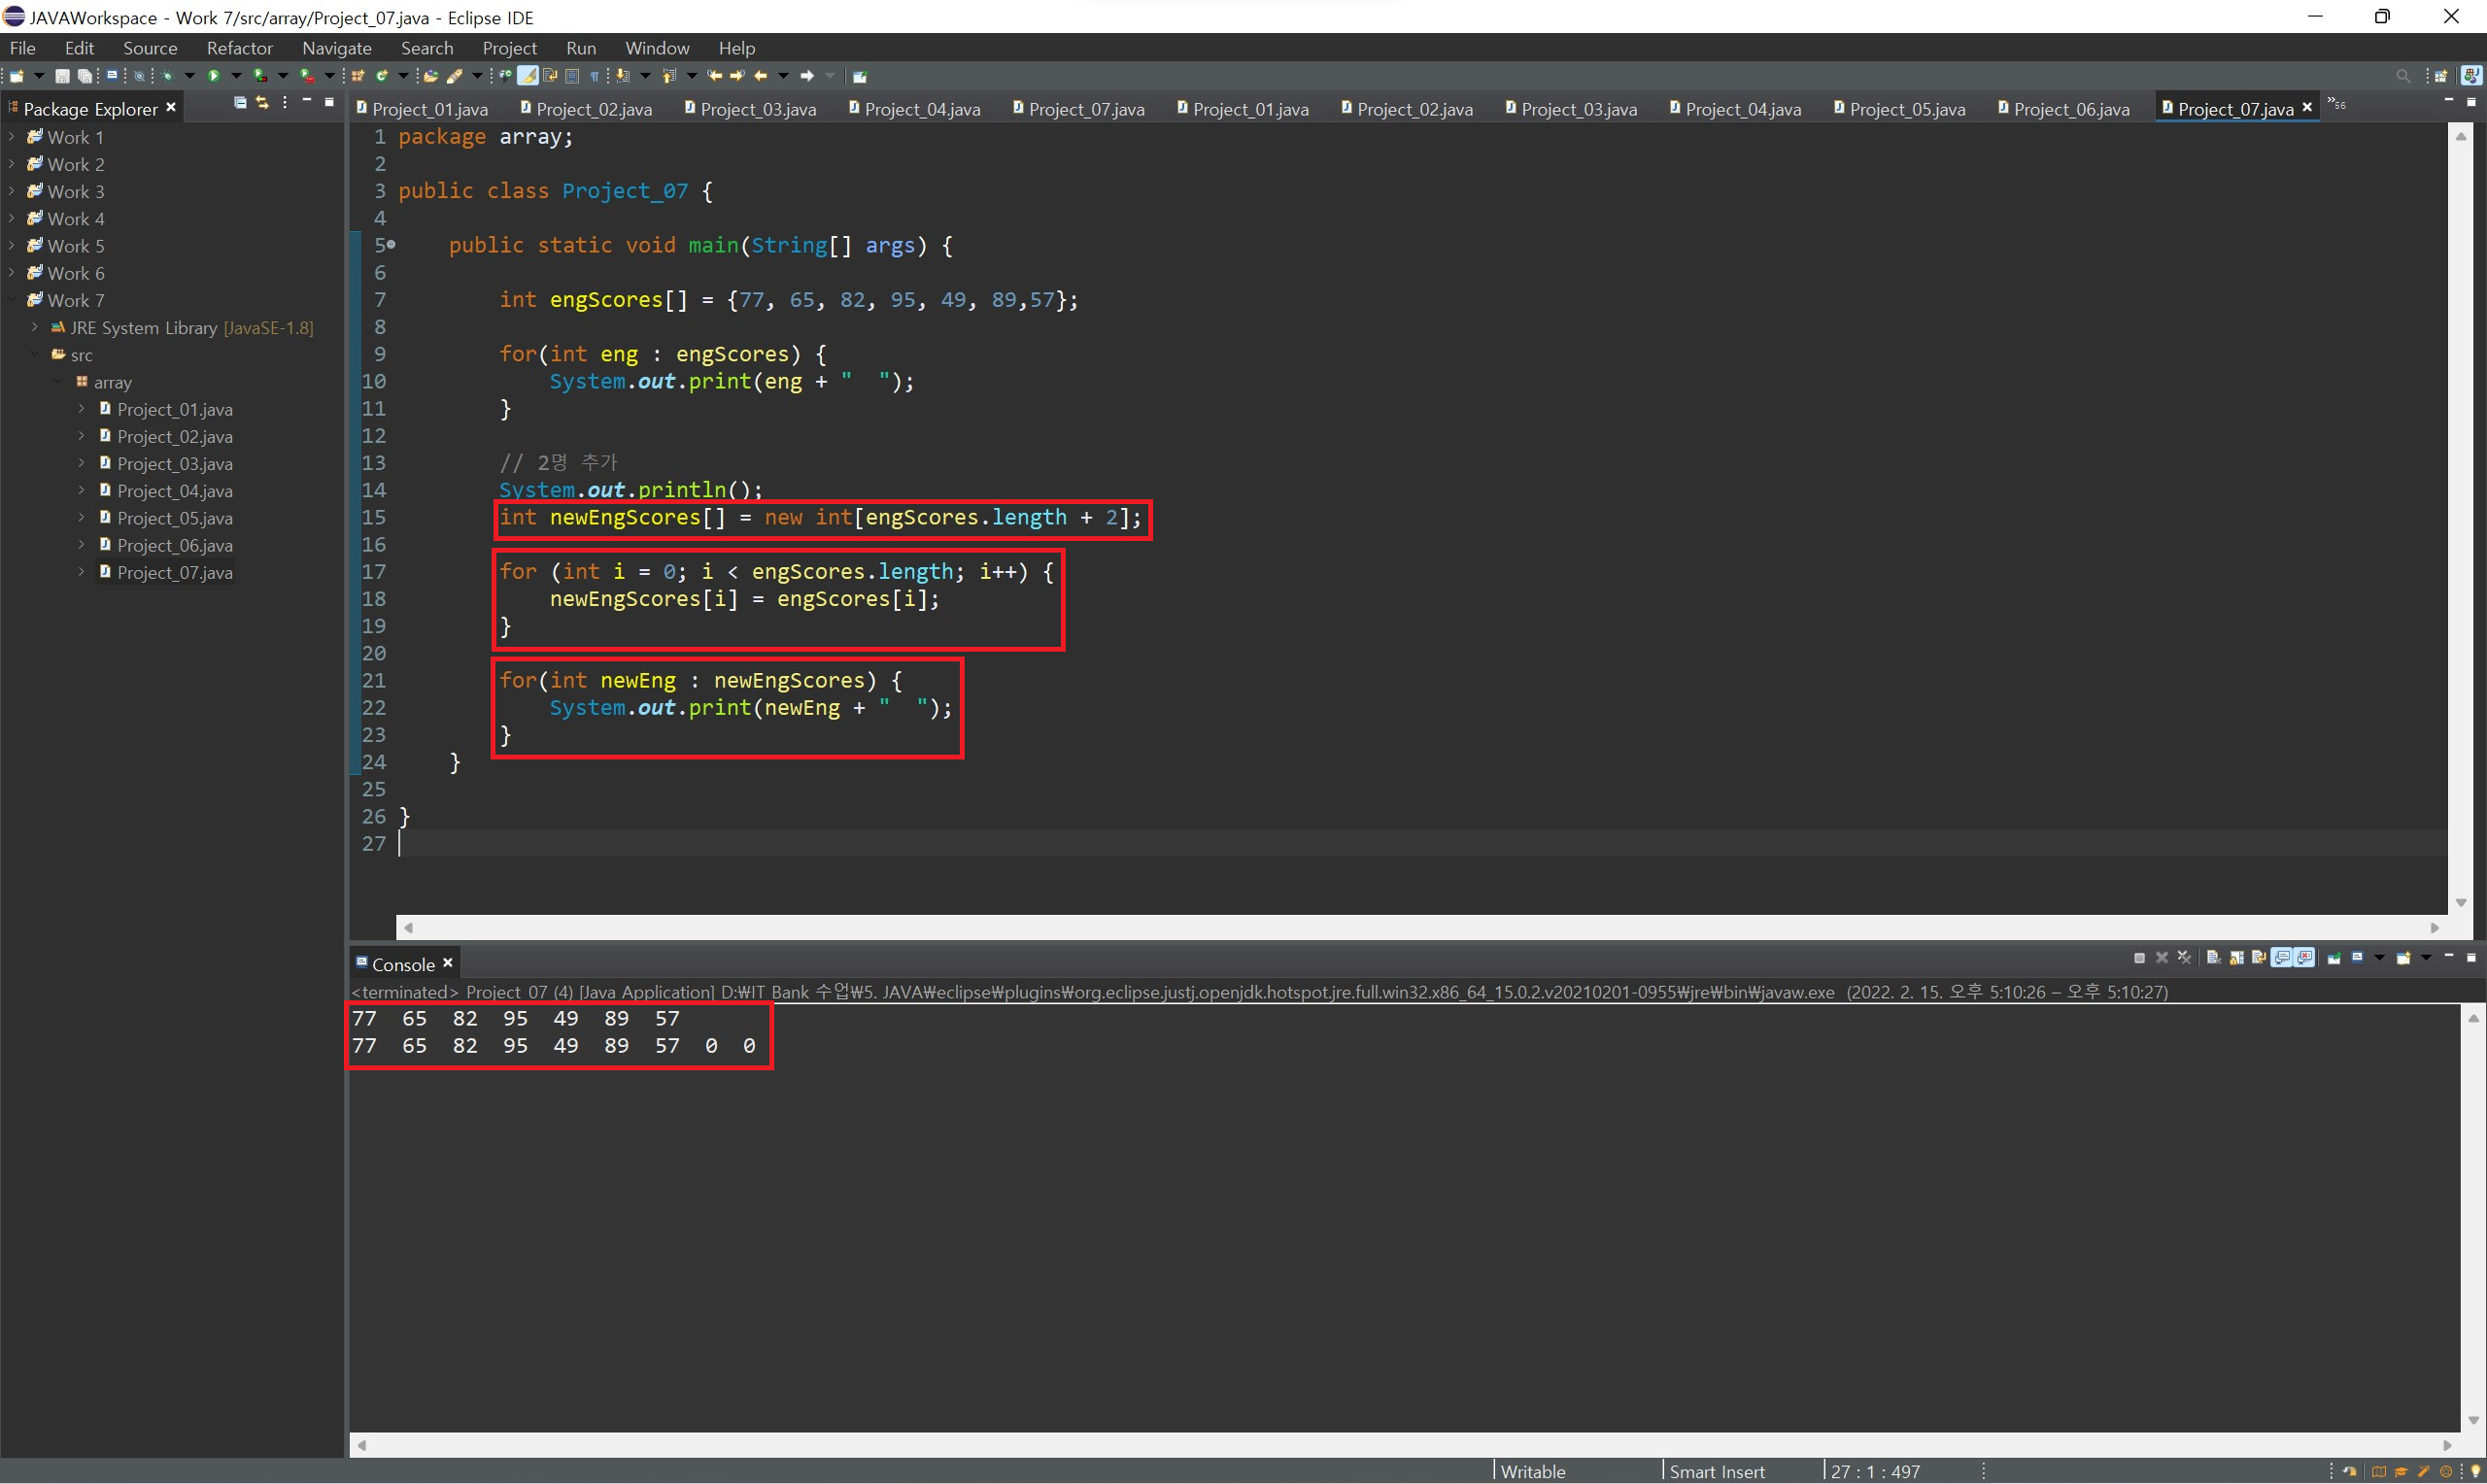
Task: Expand the Work 3 project node
Action: tap(11, 191)
